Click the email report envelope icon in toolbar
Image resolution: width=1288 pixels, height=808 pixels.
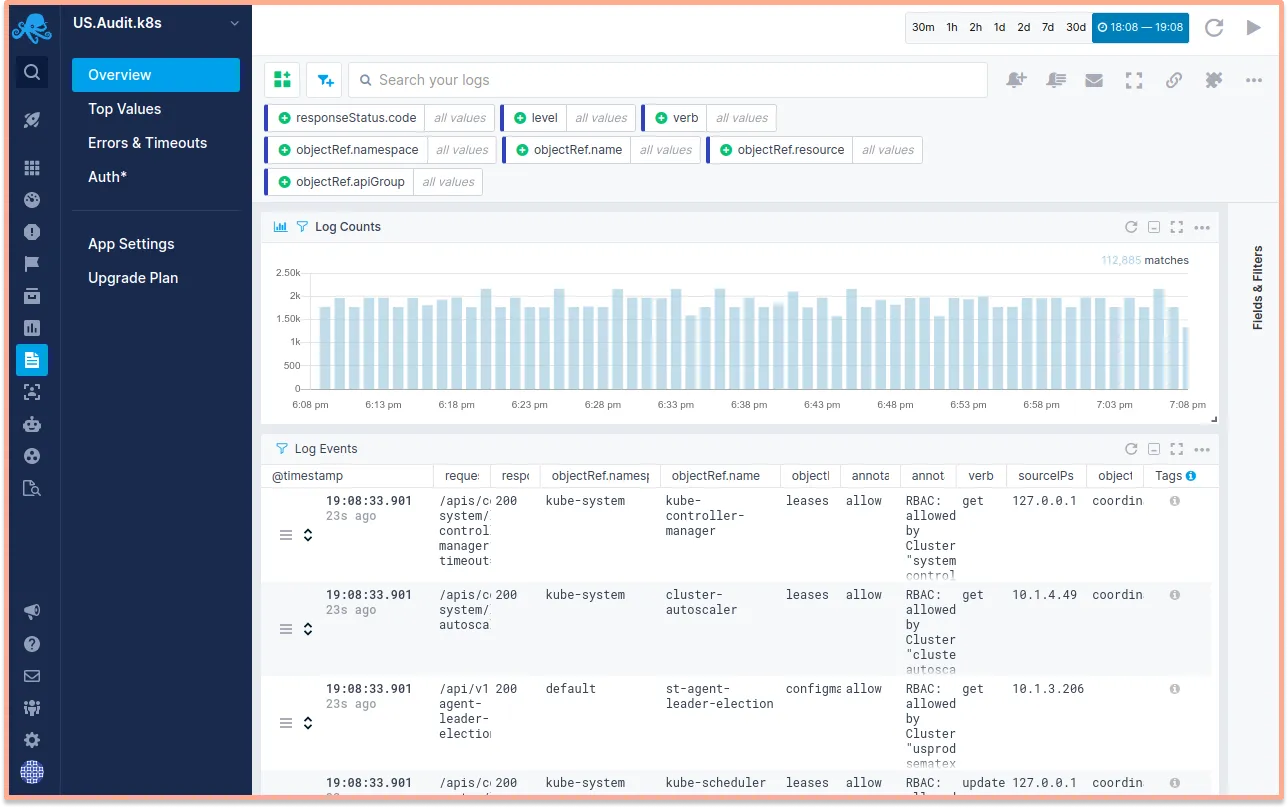click(1094, 80)
